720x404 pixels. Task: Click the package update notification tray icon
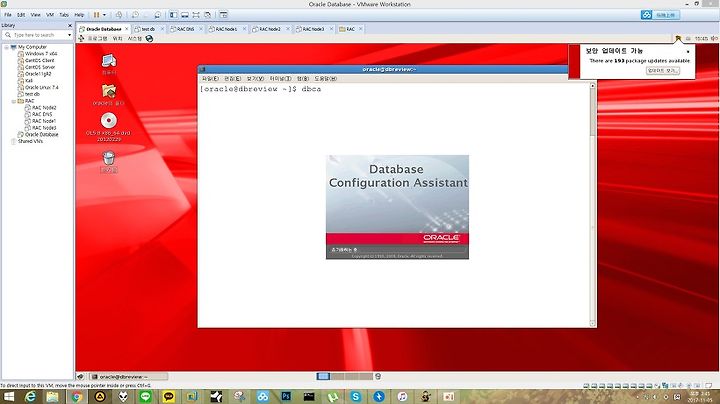pos(678,39)
